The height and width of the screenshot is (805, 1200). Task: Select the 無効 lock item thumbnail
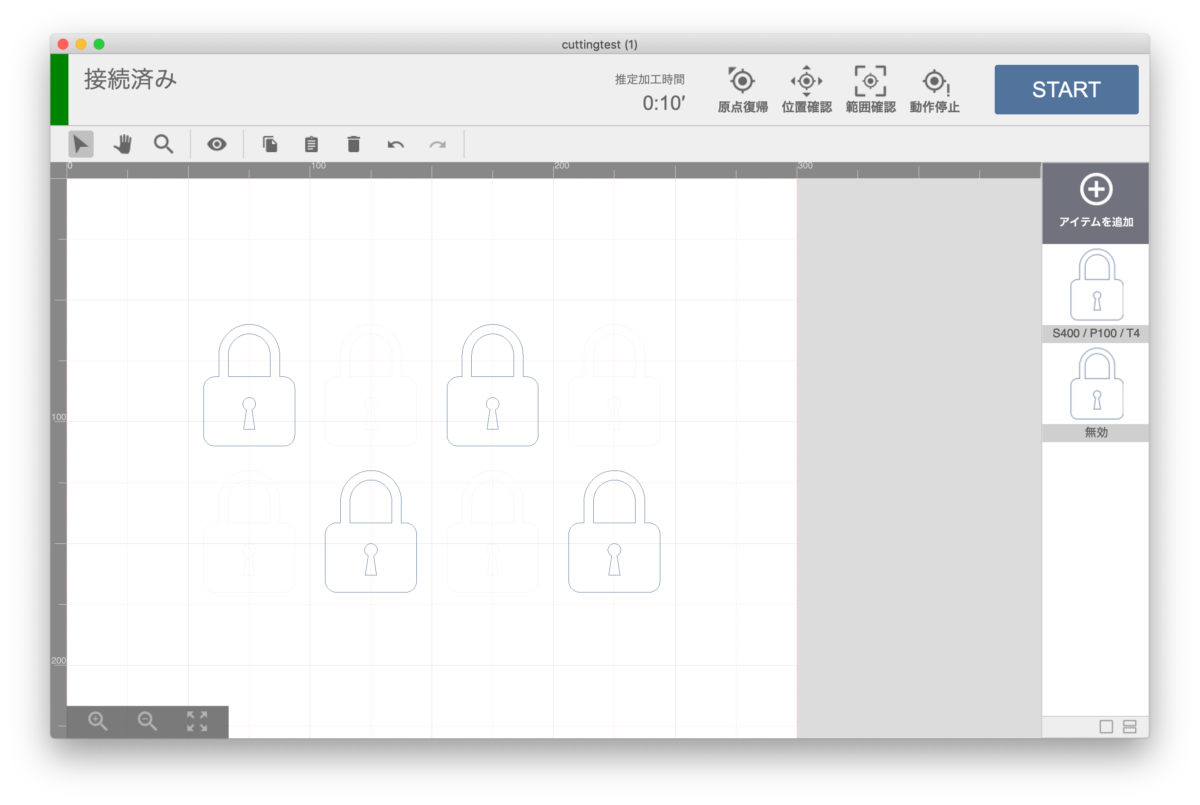tap(1096, 384)
